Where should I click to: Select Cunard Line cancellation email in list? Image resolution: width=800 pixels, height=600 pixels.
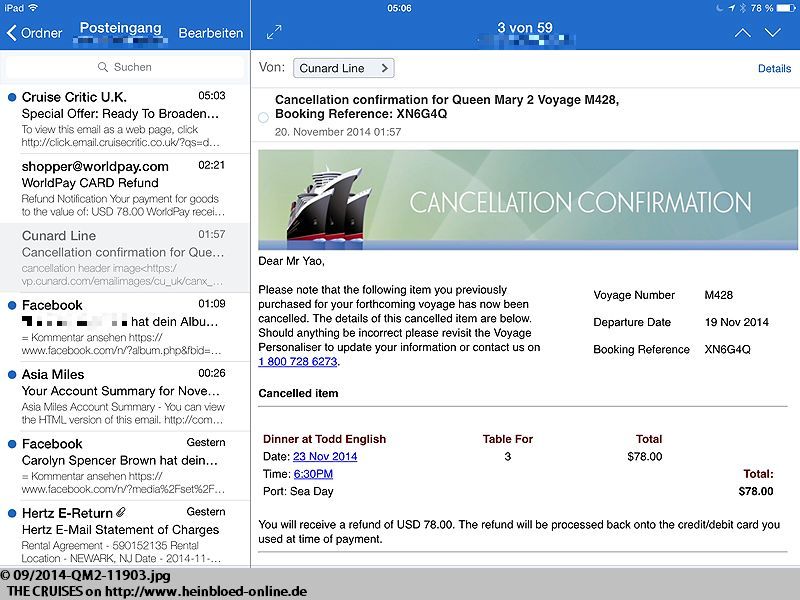[125, 258]
